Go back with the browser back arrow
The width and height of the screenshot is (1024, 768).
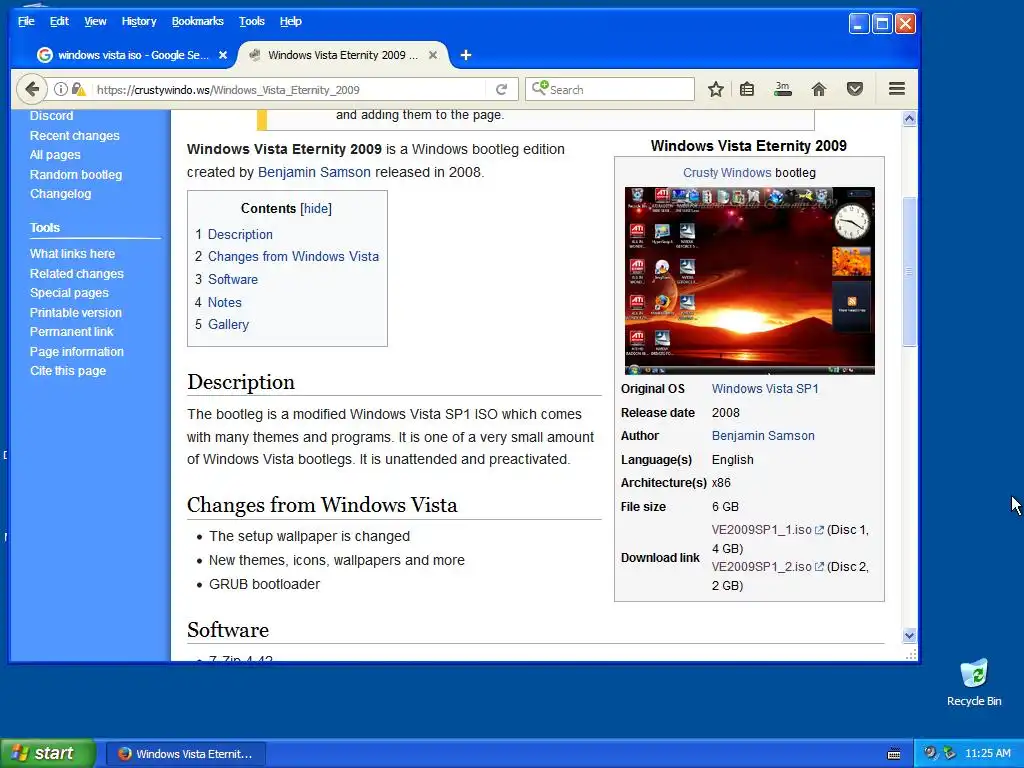pyautogui.click(x=31, y=89)
